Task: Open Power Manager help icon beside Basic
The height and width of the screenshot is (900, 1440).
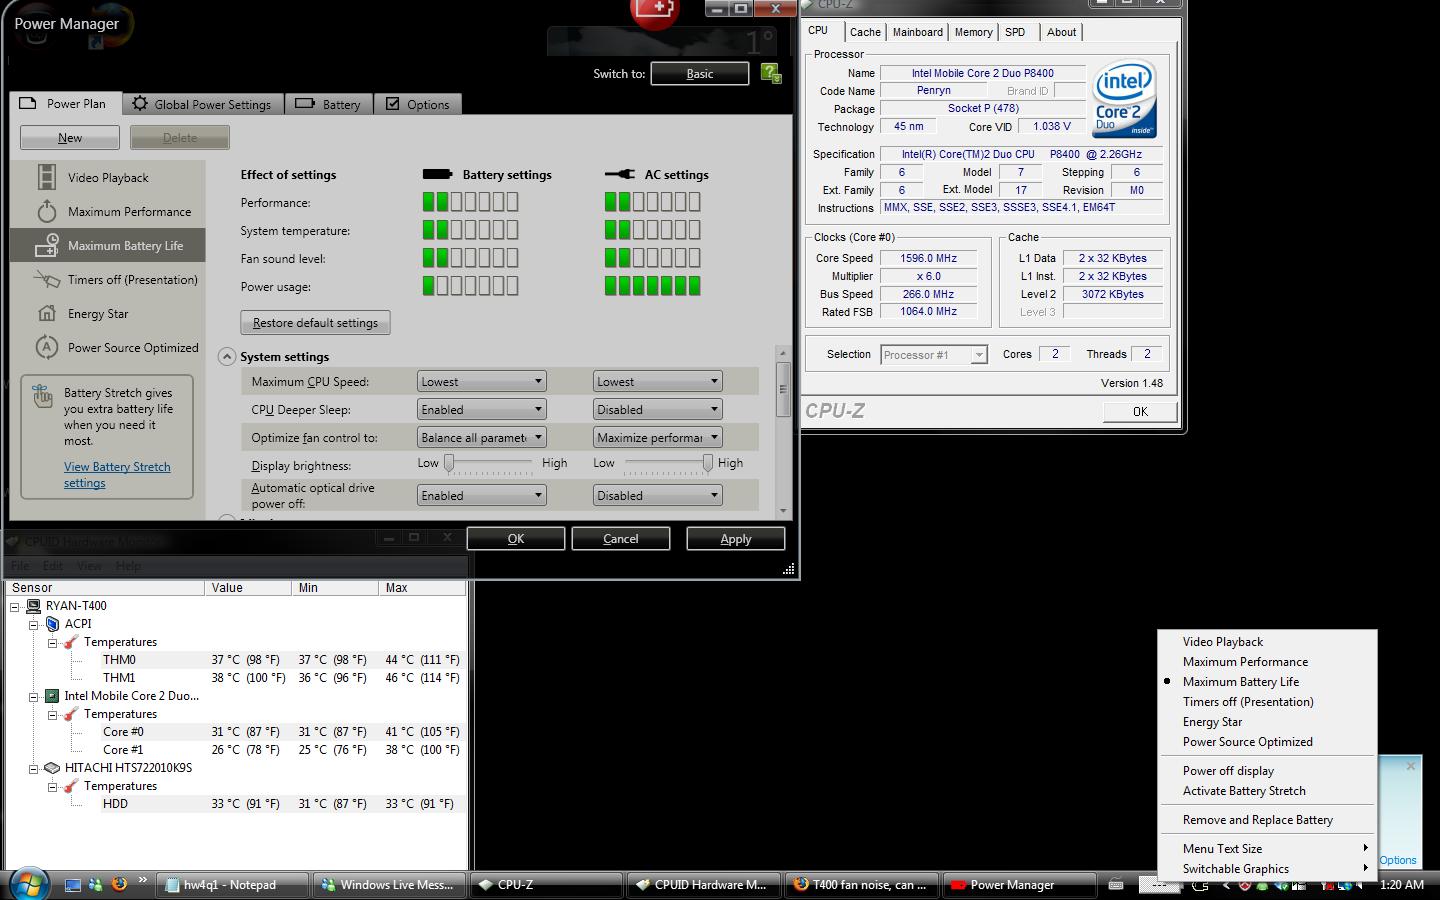Action: click(771, 73)
